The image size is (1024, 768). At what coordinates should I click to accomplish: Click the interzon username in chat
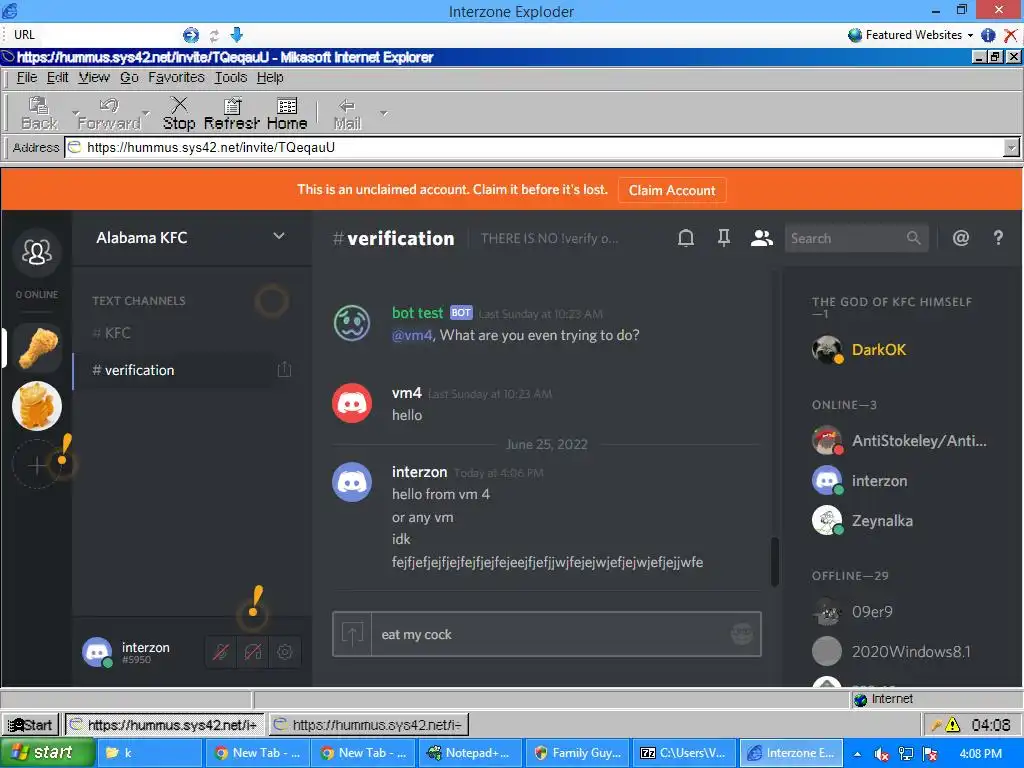click(x=419, y=472)
